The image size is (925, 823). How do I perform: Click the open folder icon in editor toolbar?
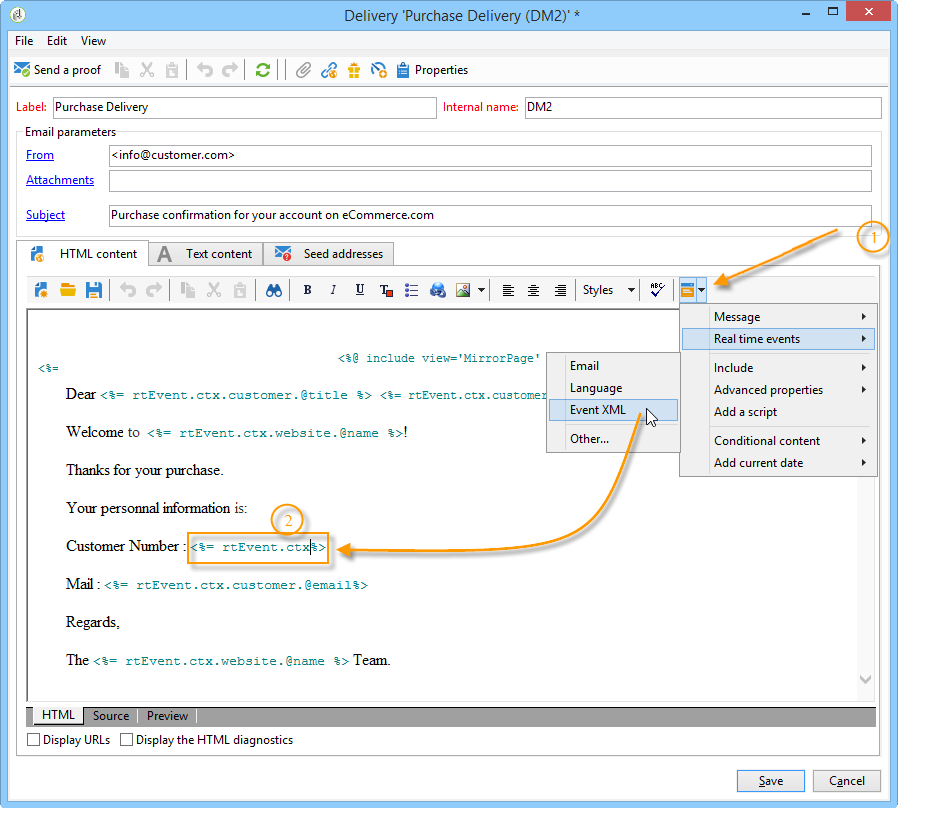click(x=68, y=290)
